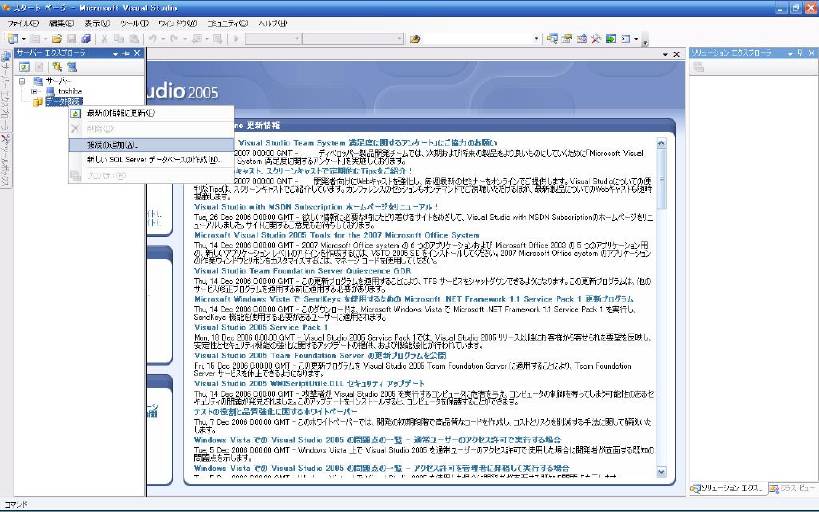Image resolution: width=819 pixels, height=512 pixels.
Task: Open Other Windows dropdown arrow in toolbar
Action: coord(636,39)
